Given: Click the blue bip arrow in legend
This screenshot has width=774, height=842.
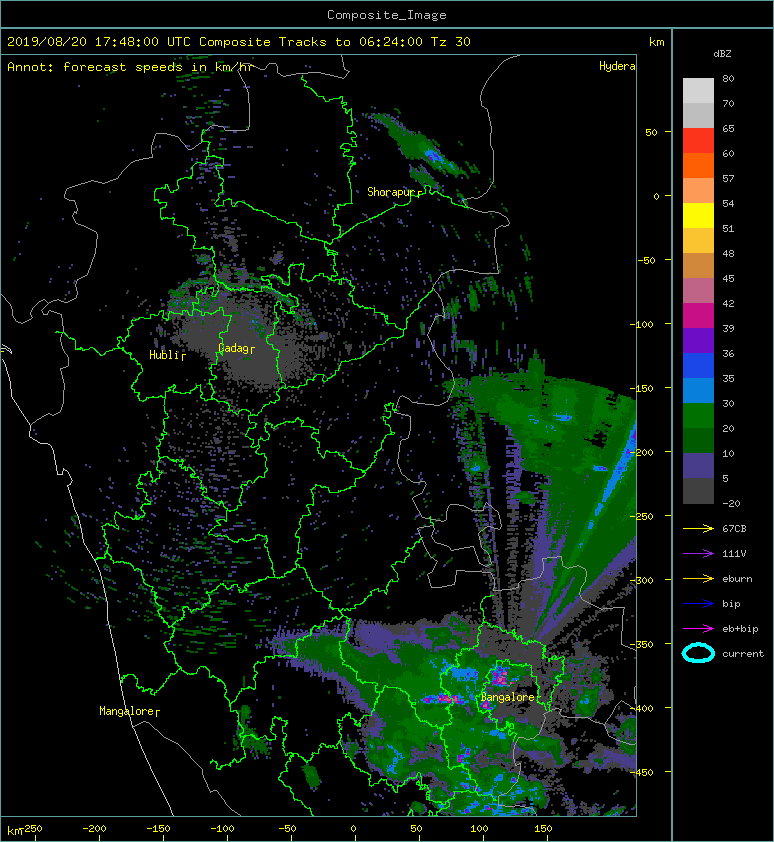Looking at the screenshot, I should pyautogui.click(x=698, y=604).
